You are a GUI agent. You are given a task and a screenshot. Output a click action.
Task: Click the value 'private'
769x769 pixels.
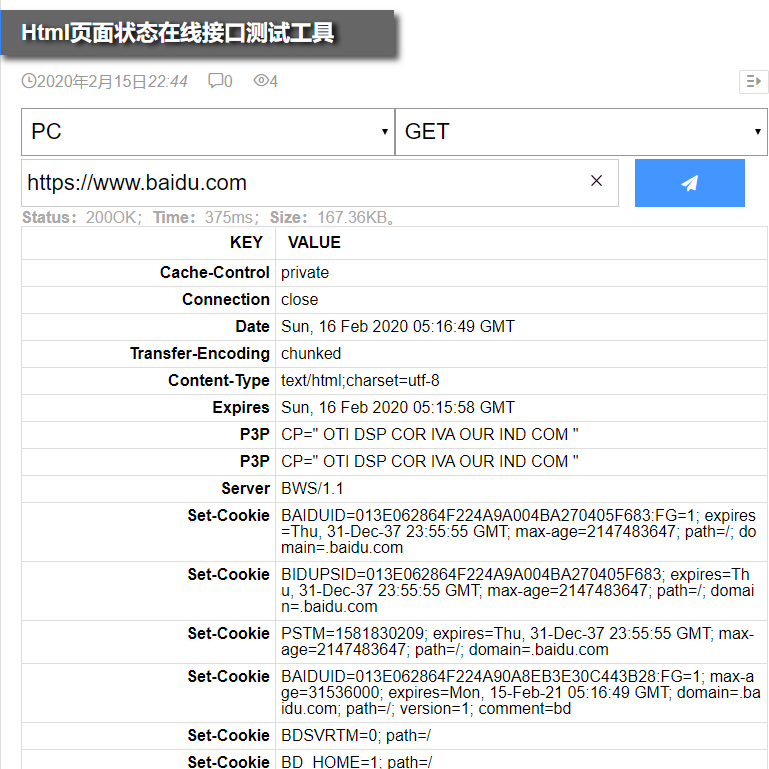pos(305,273)
